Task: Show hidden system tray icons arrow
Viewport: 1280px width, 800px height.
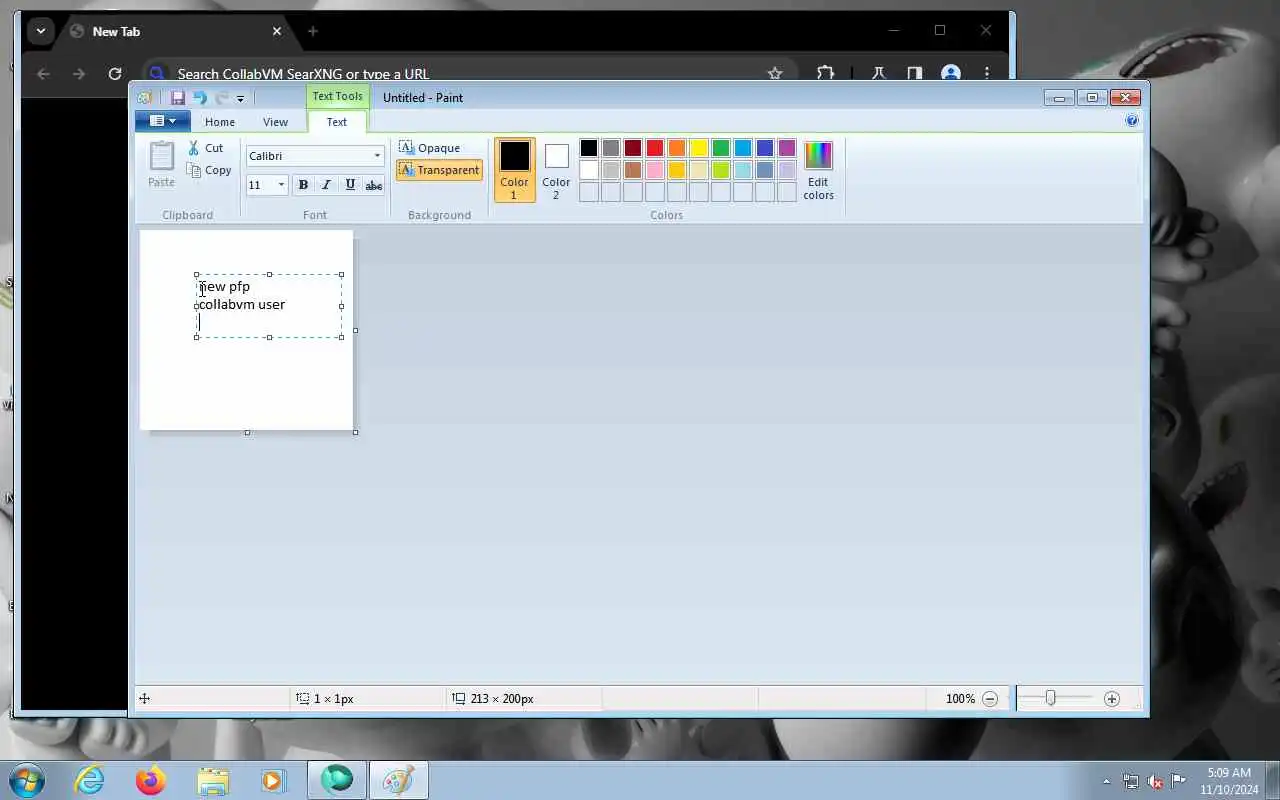Action: tap(1106, 781)
